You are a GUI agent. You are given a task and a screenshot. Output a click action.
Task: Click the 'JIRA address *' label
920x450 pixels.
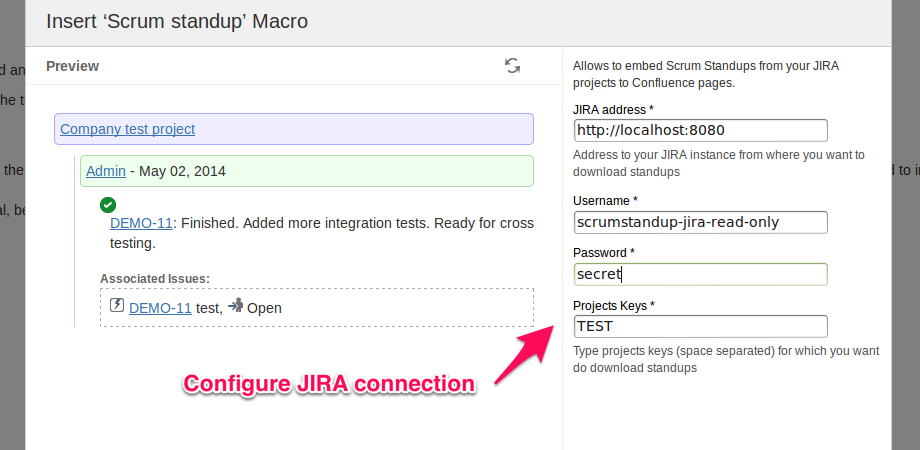click(613, 110)
